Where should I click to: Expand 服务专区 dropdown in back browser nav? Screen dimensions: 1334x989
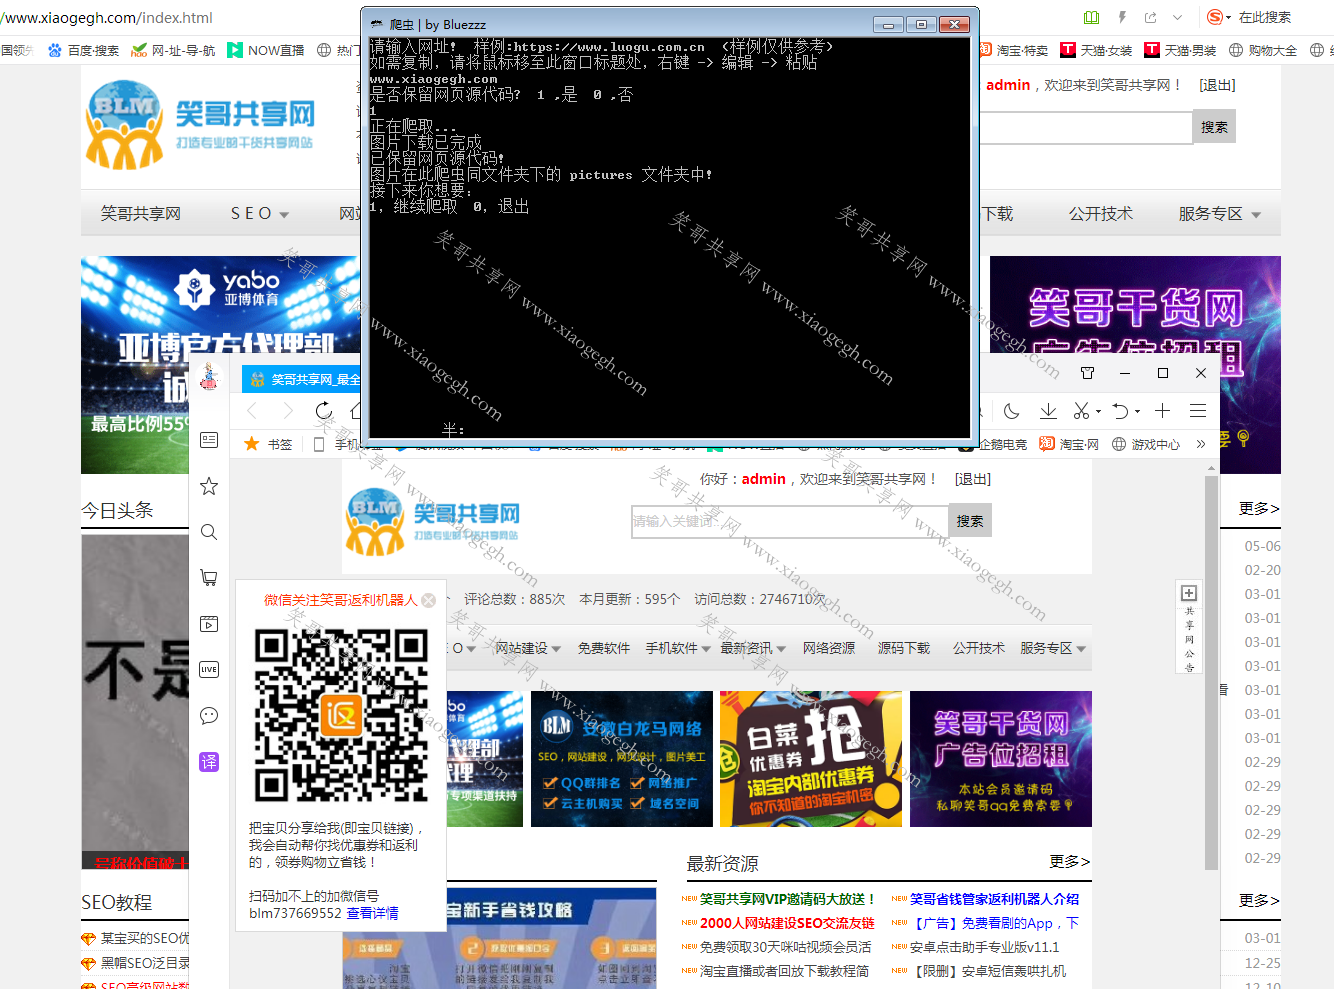click(1256, 215)
